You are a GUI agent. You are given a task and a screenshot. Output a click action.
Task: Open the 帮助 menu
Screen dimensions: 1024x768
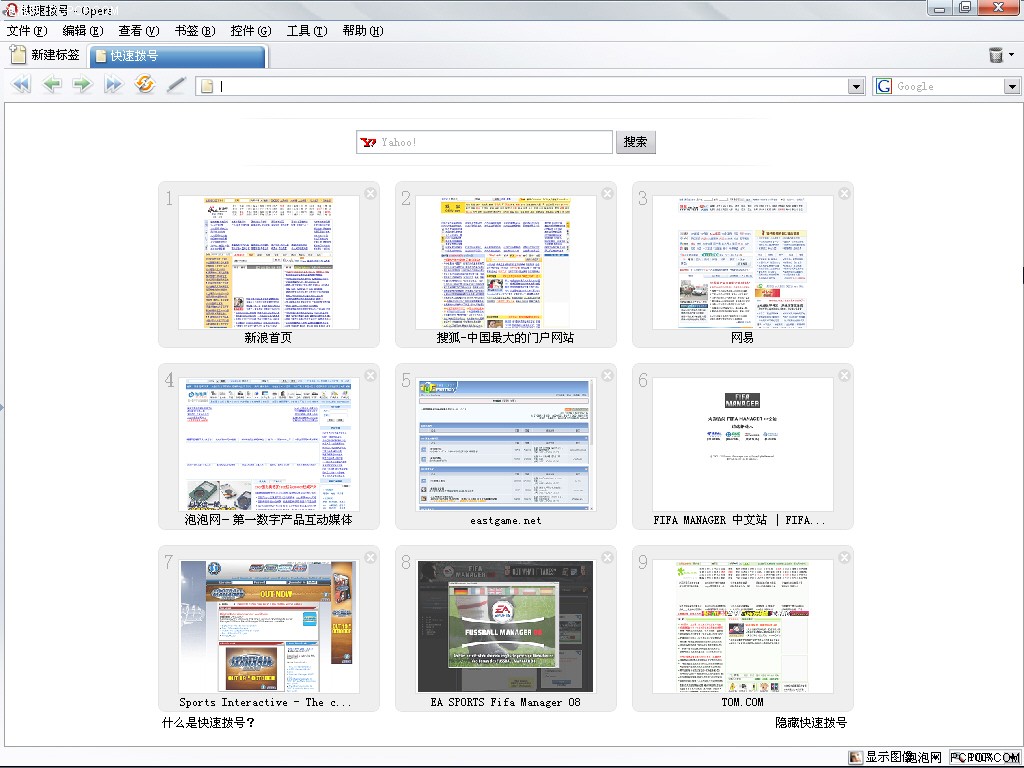click(x=362, y=31)
